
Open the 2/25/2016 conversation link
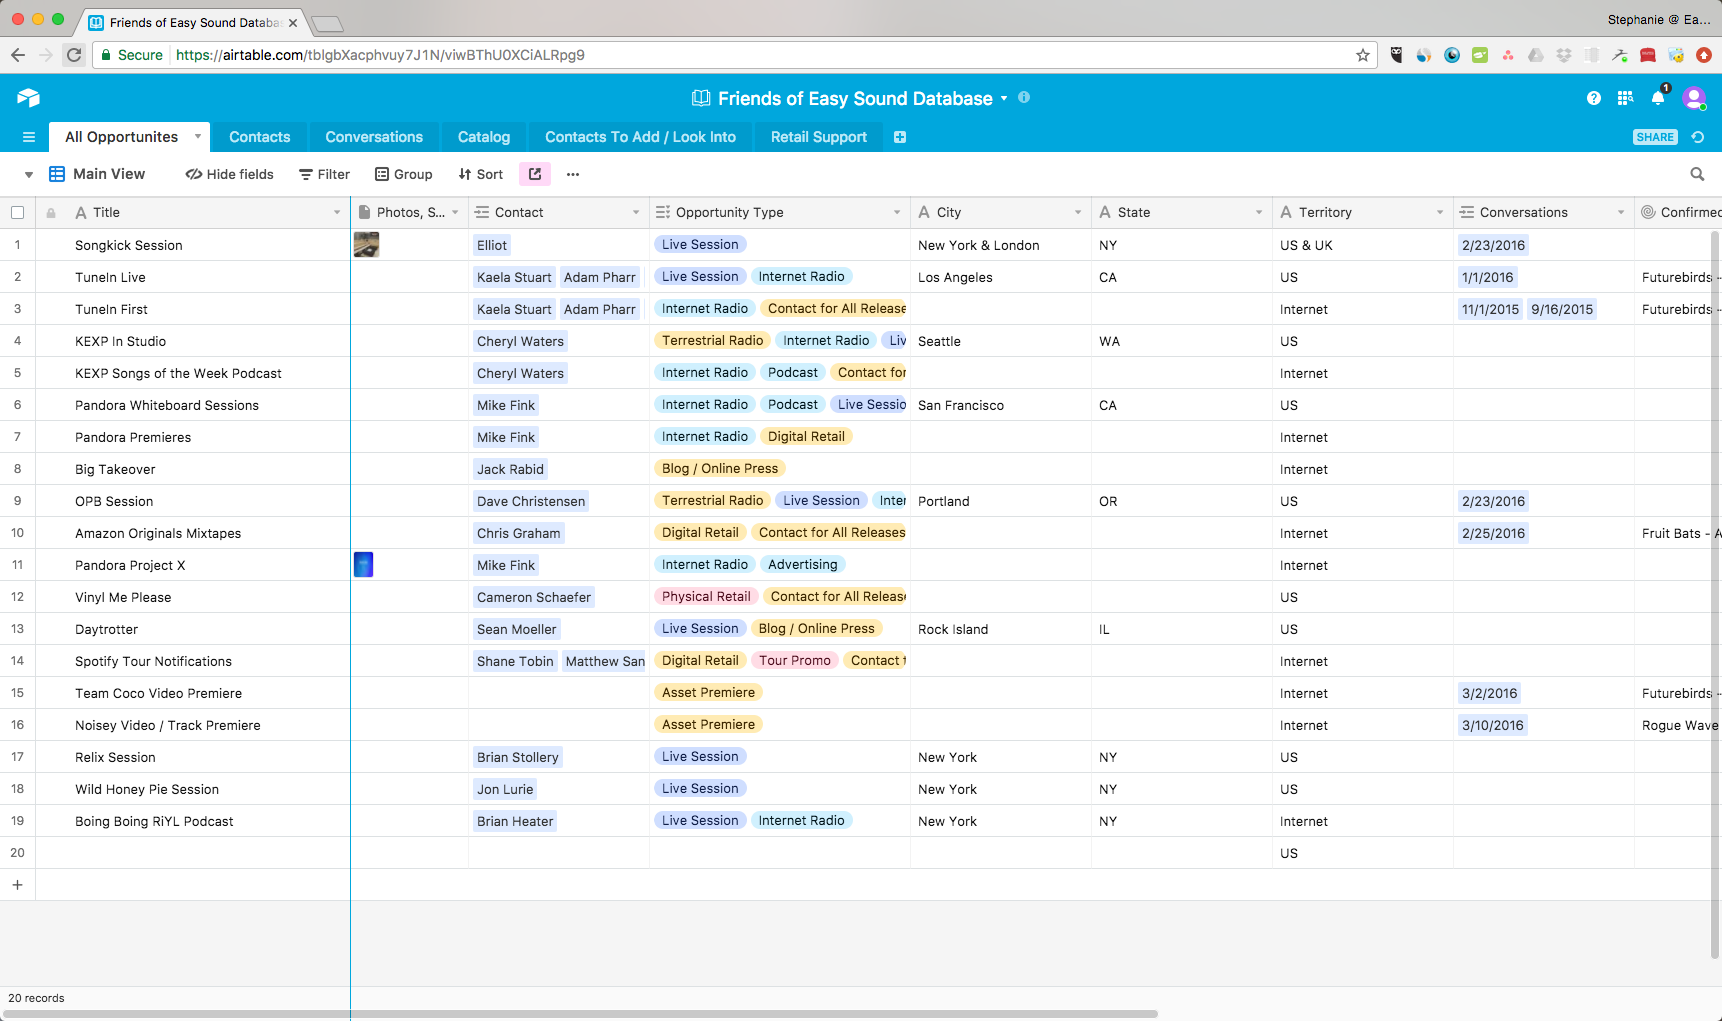tap(1493, 533)
